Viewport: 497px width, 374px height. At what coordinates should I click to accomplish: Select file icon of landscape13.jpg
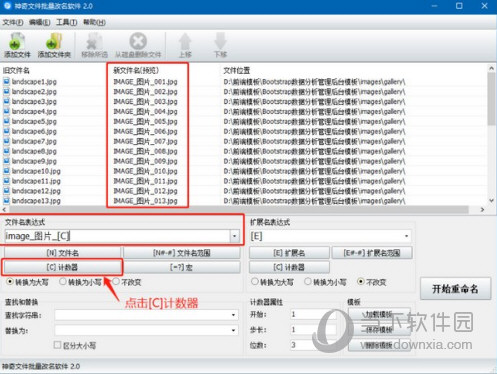(6, 201)
